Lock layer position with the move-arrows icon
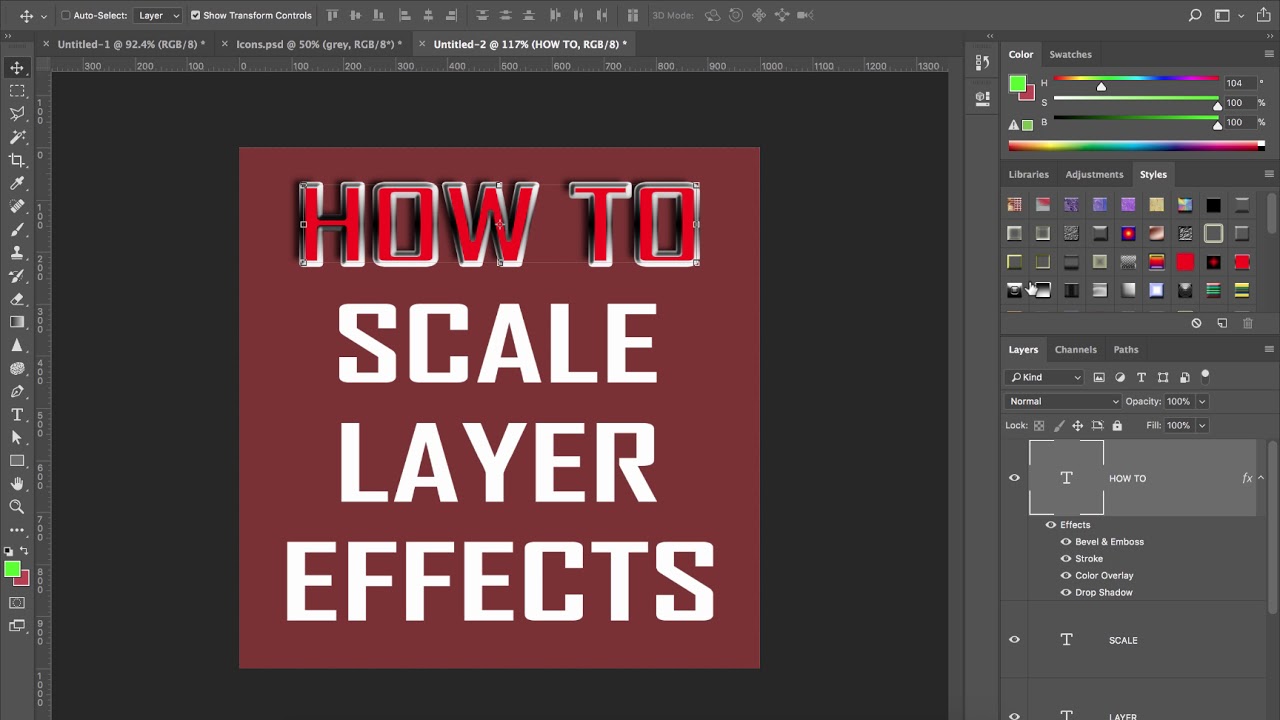1280x720 pixels. pyautogui.click(x=1078, y=425)
